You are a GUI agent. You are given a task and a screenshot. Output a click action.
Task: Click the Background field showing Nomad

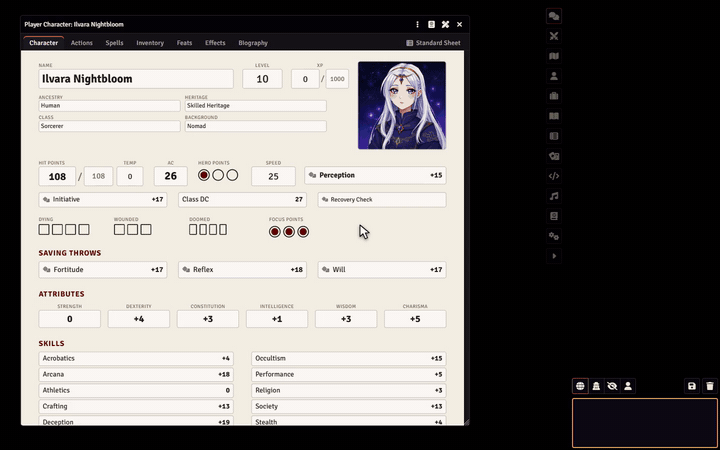click(x=256, y=126)
